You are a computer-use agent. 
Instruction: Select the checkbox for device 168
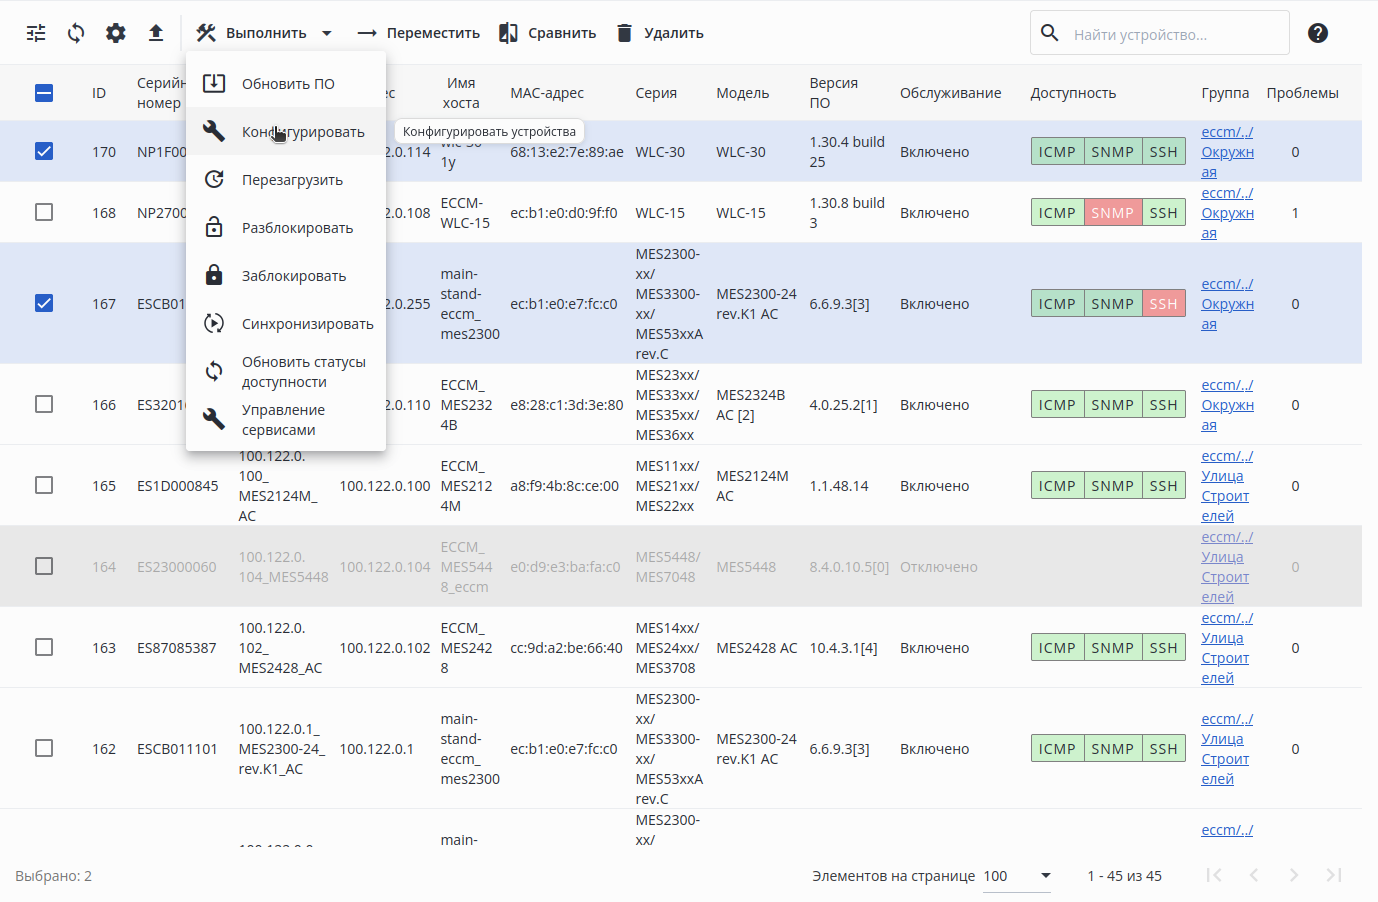tap(44, 212)
